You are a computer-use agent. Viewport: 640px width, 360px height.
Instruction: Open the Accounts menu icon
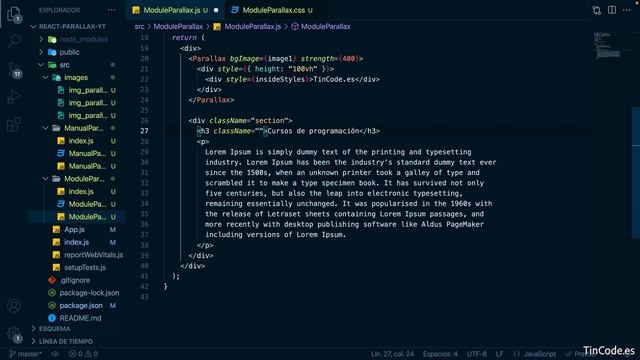[x=14, y=305]
